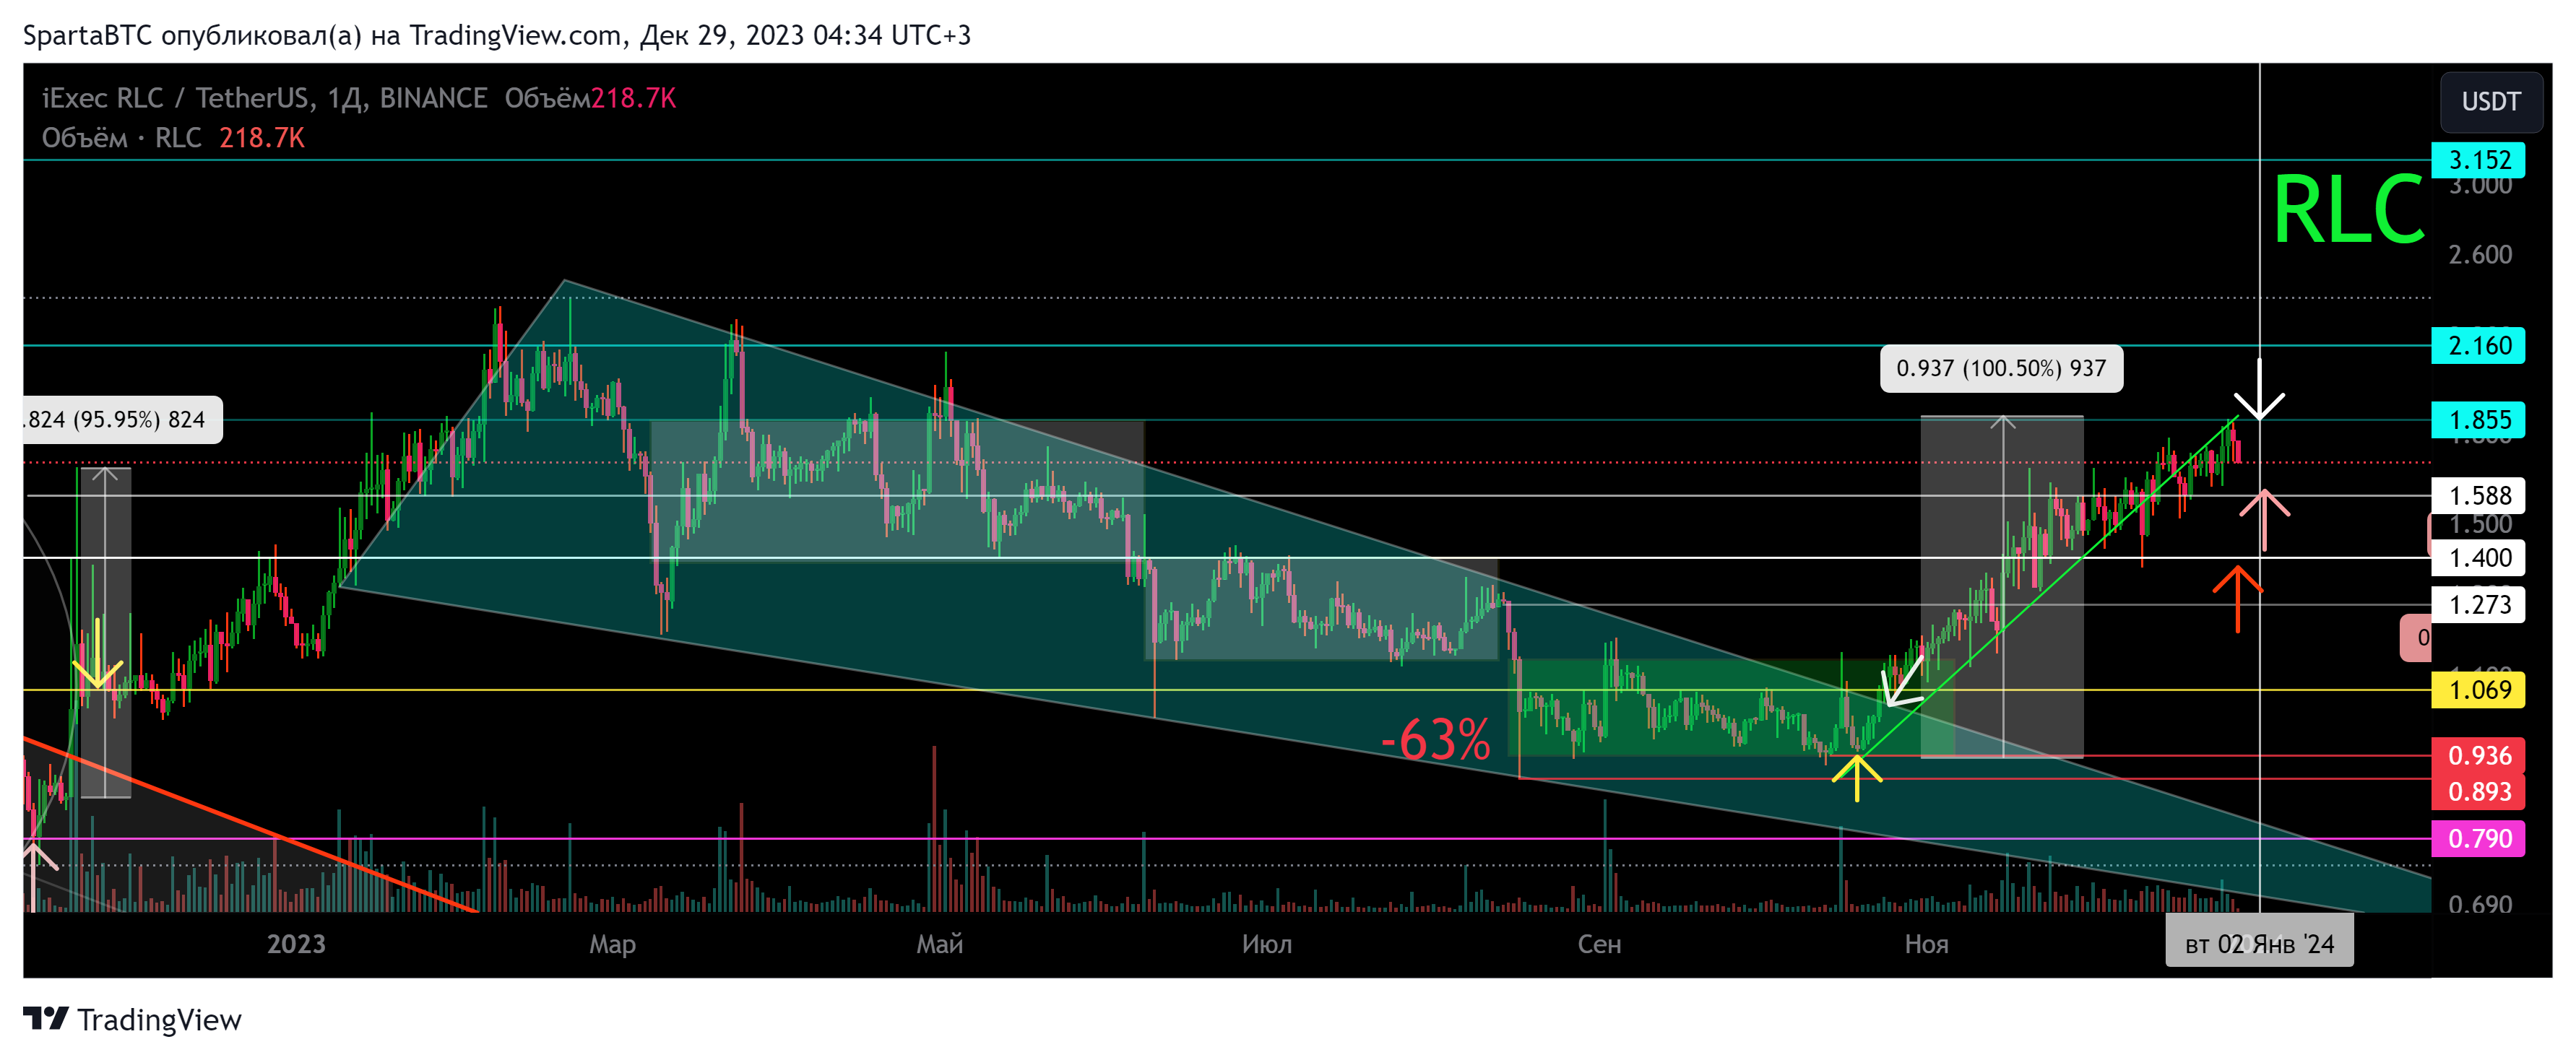Click the 2.600 price axis value
The height and width of the screenshot is (1060, 2576).
(2479, 255)
